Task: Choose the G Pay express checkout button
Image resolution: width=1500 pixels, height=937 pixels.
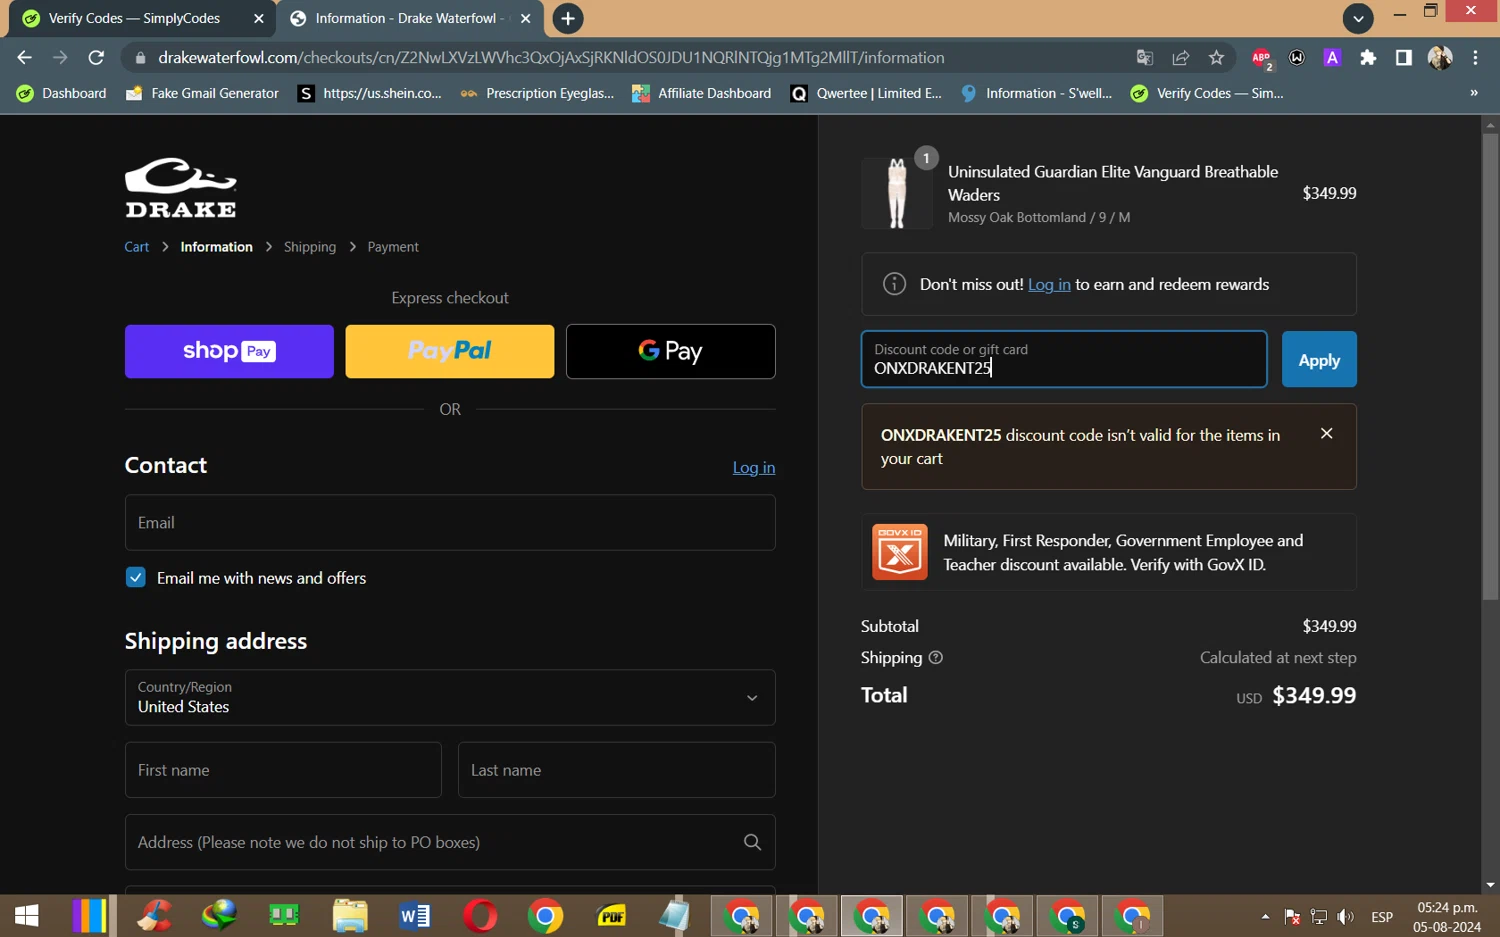Action: pyautogui.click(x=670, y=351)
